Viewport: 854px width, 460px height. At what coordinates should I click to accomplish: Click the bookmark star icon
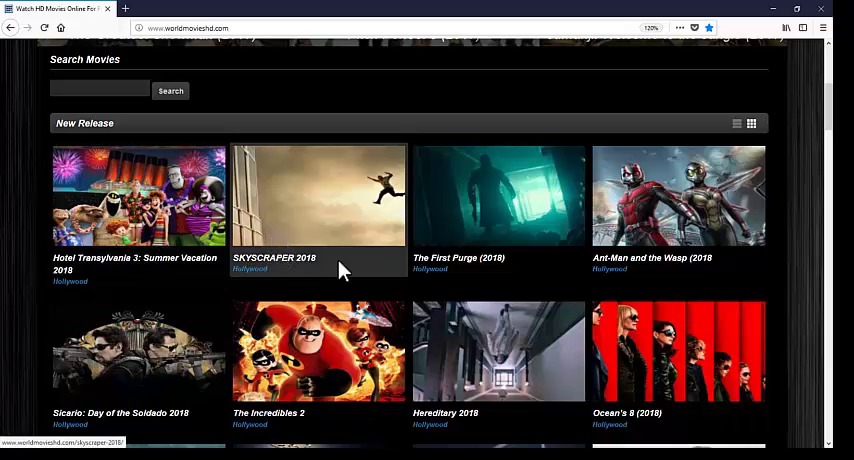pyautogui.click(x=709, y=28)
